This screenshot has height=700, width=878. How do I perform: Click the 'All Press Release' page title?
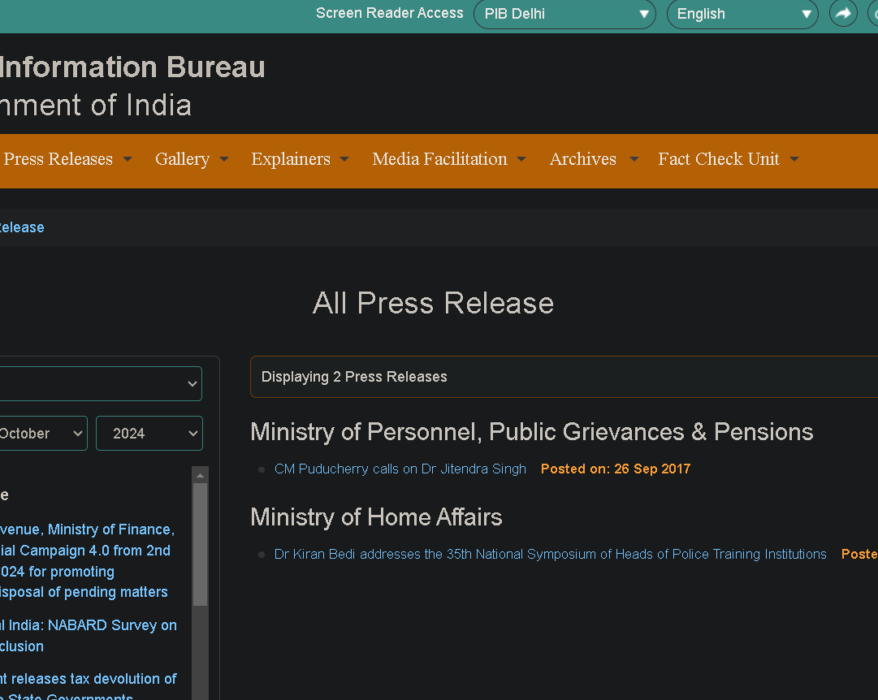pyautogui.click(x=433, y=303)
